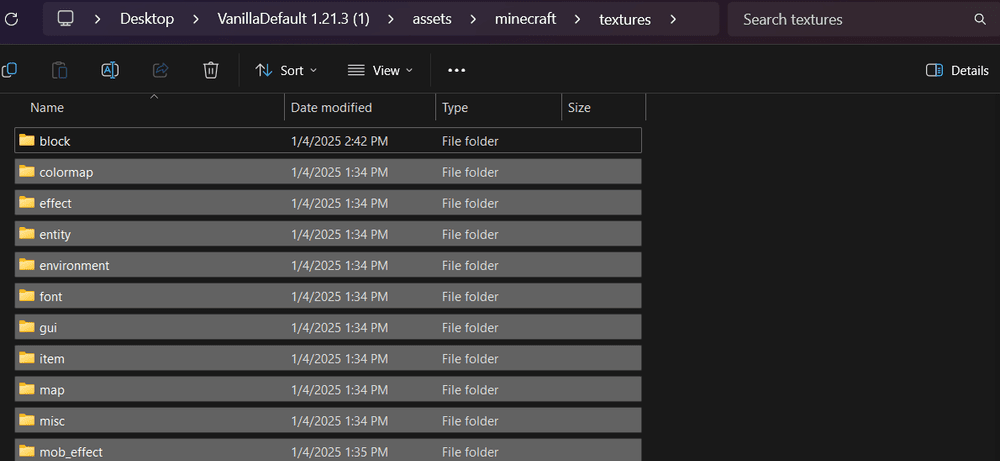Click the effect folder icon
This screenshot has height=461, width=1000.
tap(27, 203)
